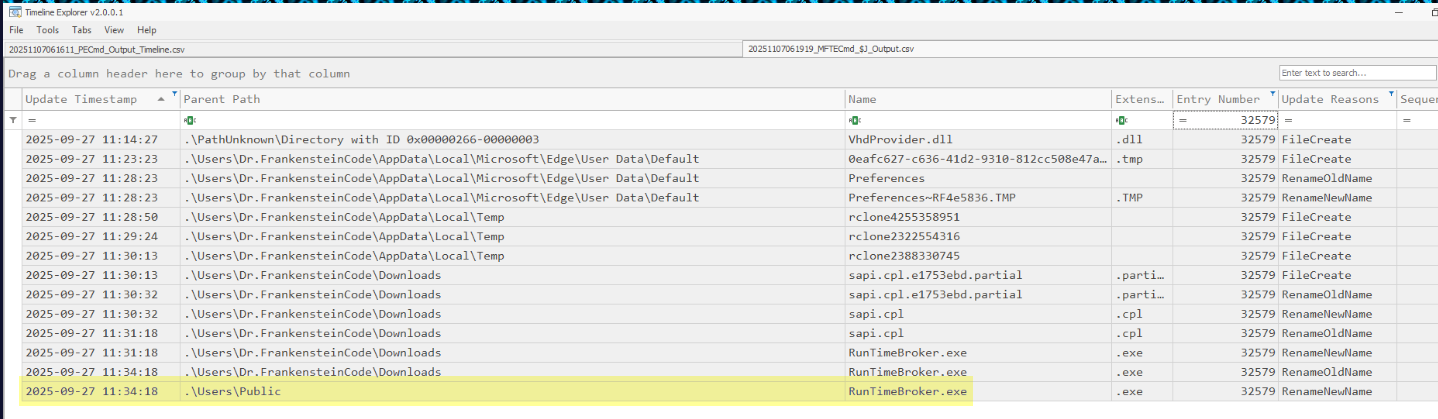This screenshot has width=1438, height=419.
Task: Open the Entry Number column filter icon
Action: point(1272,94)
